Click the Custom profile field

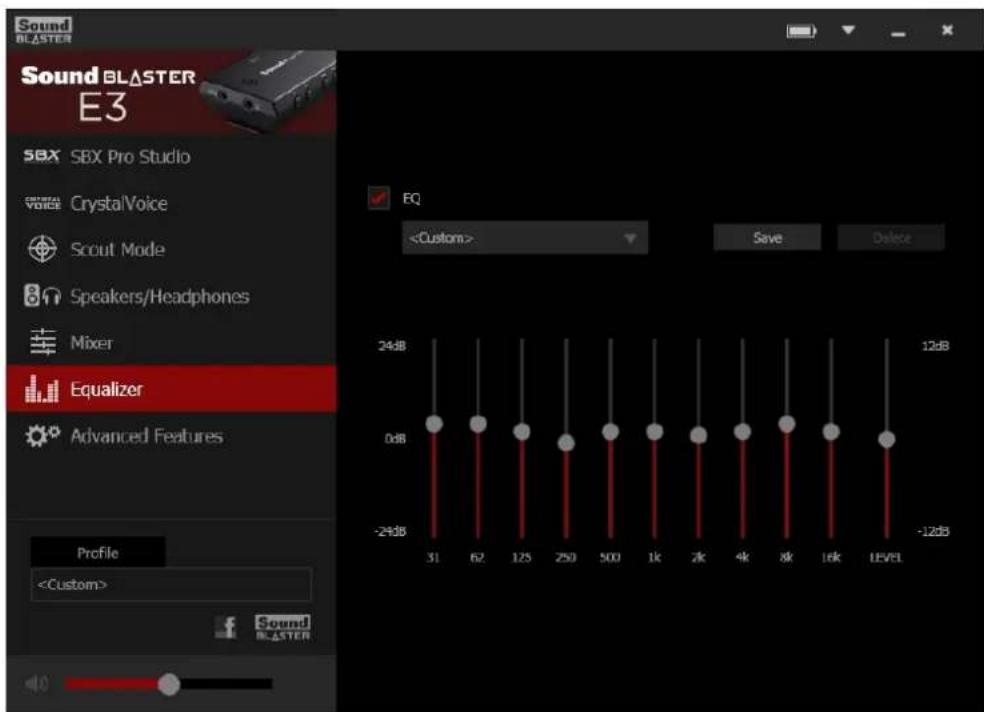171,585
